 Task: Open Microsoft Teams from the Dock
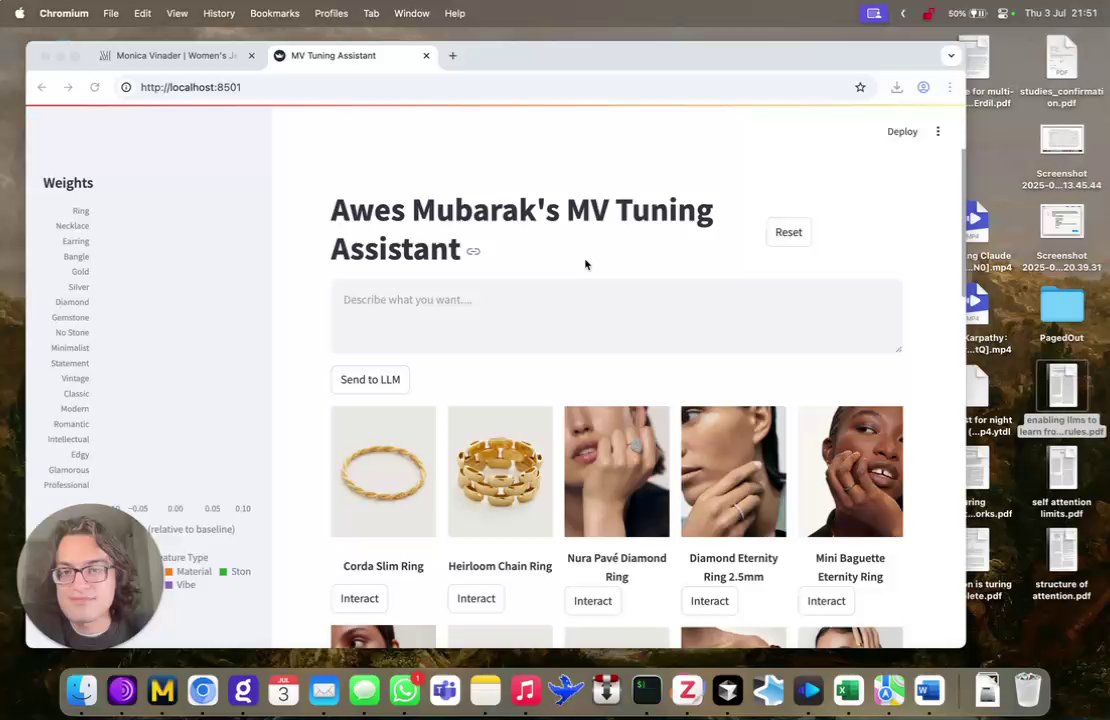coord(445,690)
